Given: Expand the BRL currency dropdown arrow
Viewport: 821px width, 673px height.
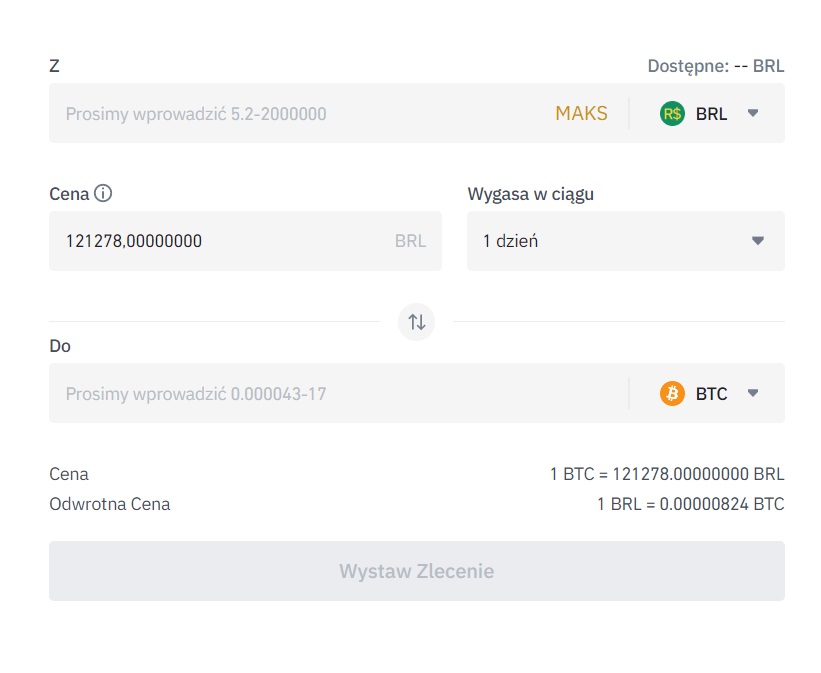Looking at the screenshot, I should [753, 113].
